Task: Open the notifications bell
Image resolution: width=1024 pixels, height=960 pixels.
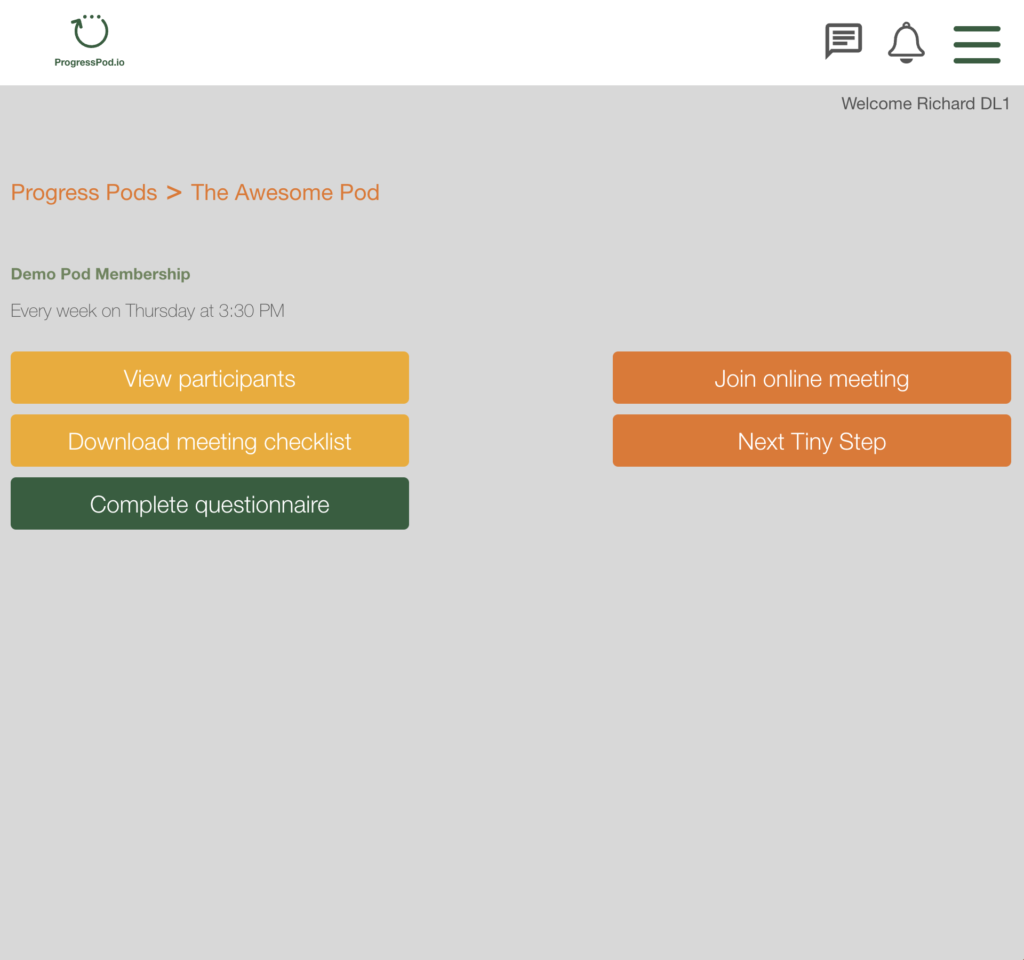Action: [906, 42]
